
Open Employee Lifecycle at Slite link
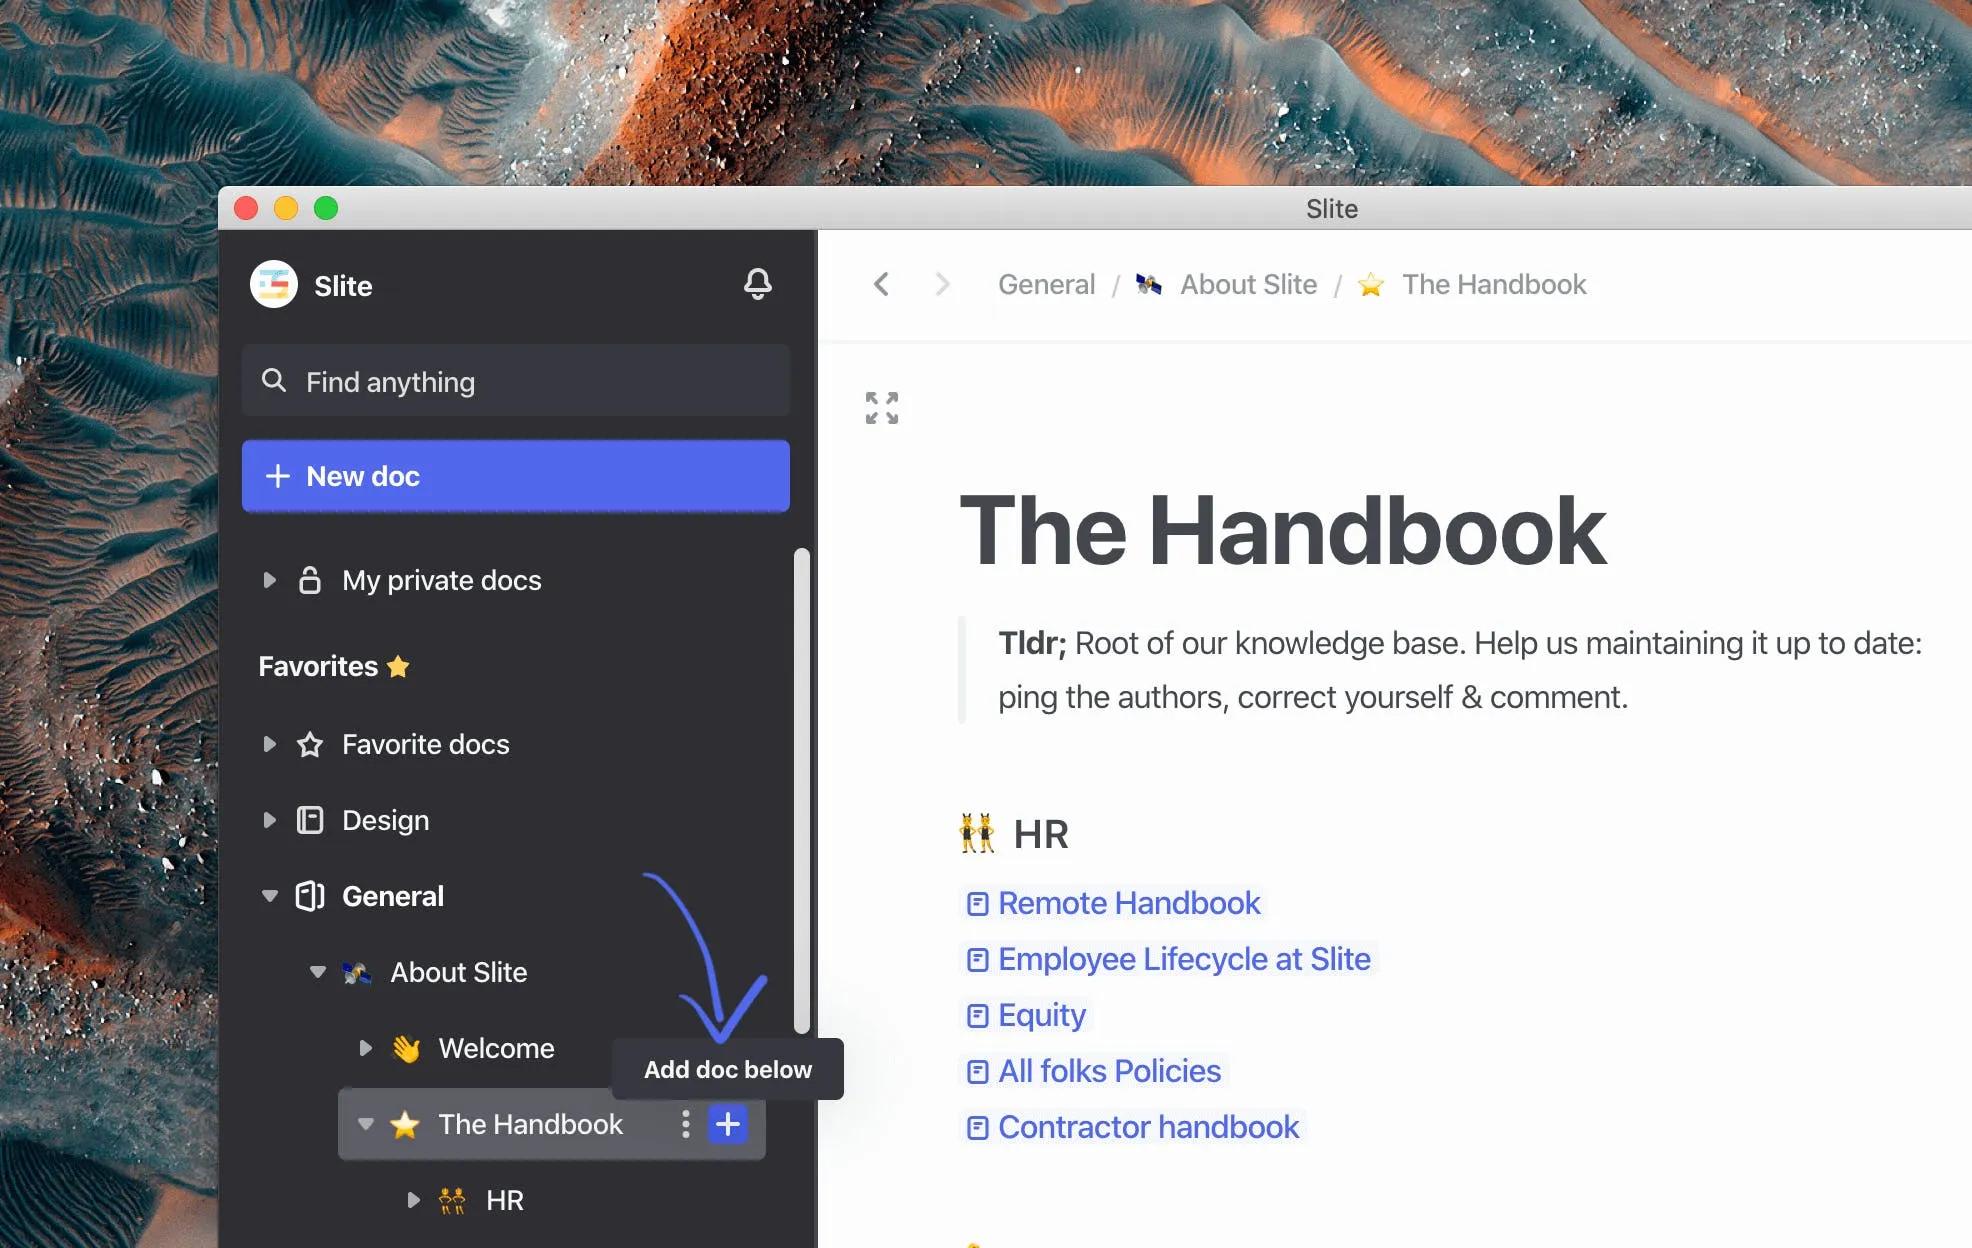pyautogui.click(x=1184, y=959)
